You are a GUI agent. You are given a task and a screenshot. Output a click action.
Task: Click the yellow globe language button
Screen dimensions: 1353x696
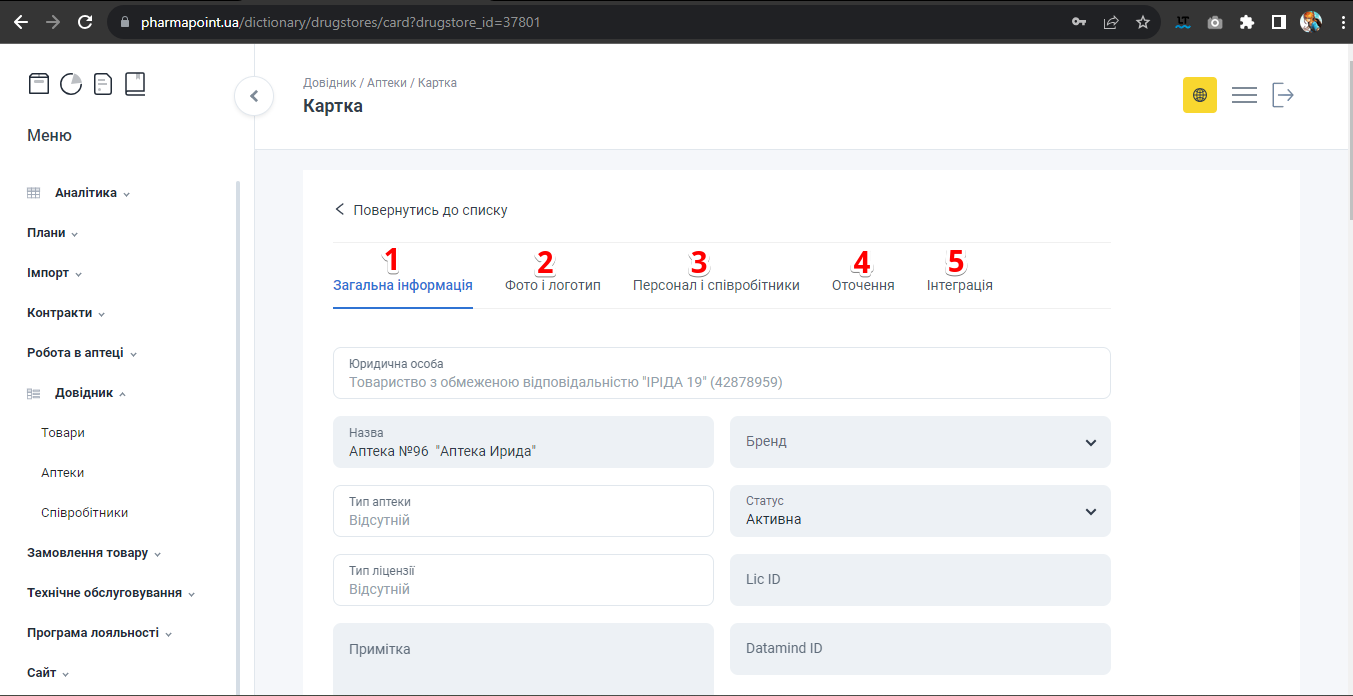(1199, 95)
